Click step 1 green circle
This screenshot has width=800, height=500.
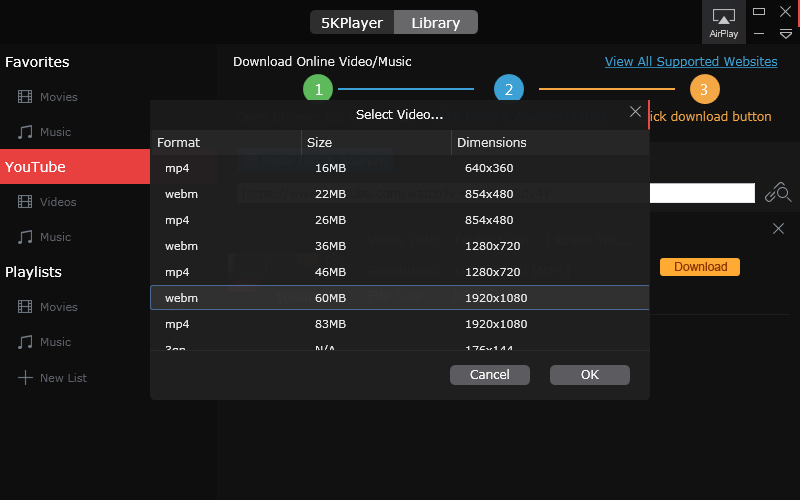point(318,89)
